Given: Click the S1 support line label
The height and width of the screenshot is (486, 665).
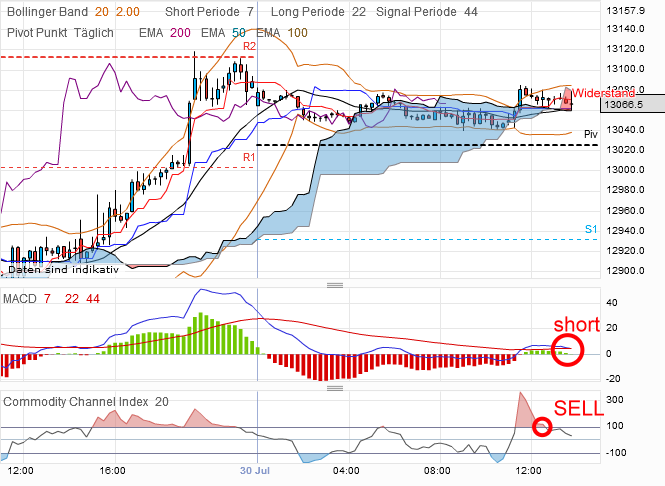Looking at the screenshot, I should point(591,229).
